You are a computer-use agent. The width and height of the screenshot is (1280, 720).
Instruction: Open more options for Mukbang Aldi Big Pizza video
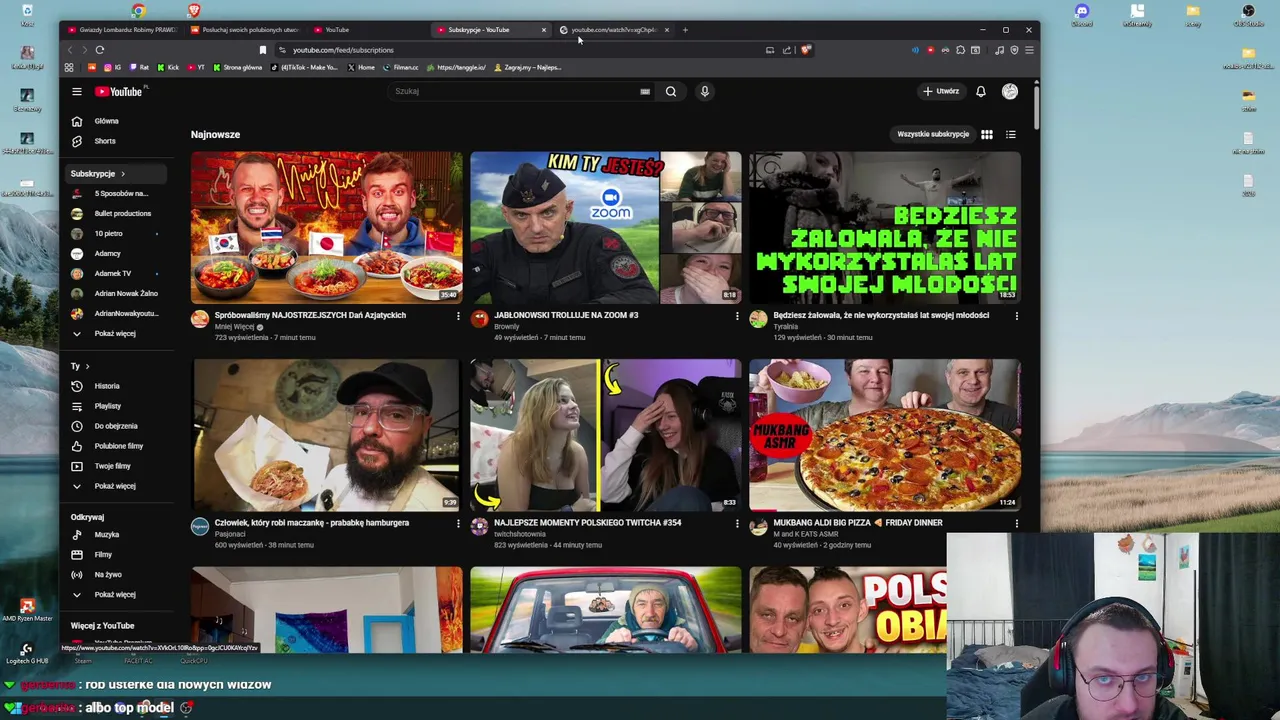(1017, 523)
